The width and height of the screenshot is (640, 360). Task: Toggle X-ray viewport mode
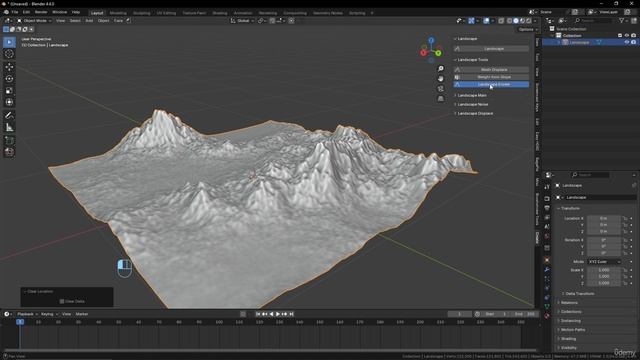point(501,20)
